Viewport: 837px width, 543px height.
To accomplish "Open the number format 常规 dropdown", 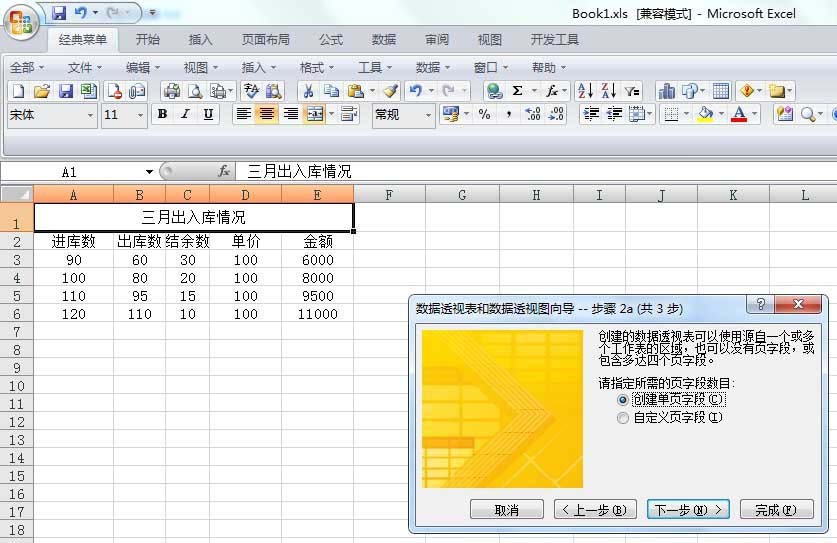I will coord(428,115).
